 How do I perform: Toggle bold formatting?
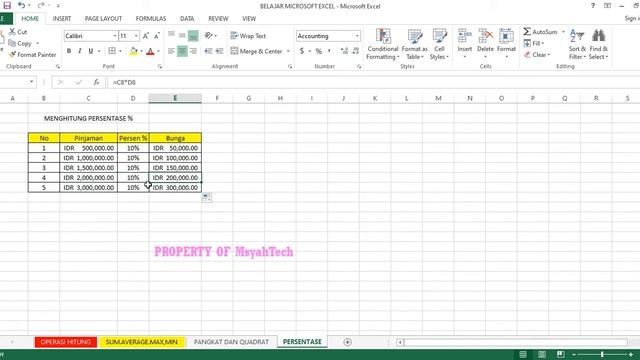point(69,51)
